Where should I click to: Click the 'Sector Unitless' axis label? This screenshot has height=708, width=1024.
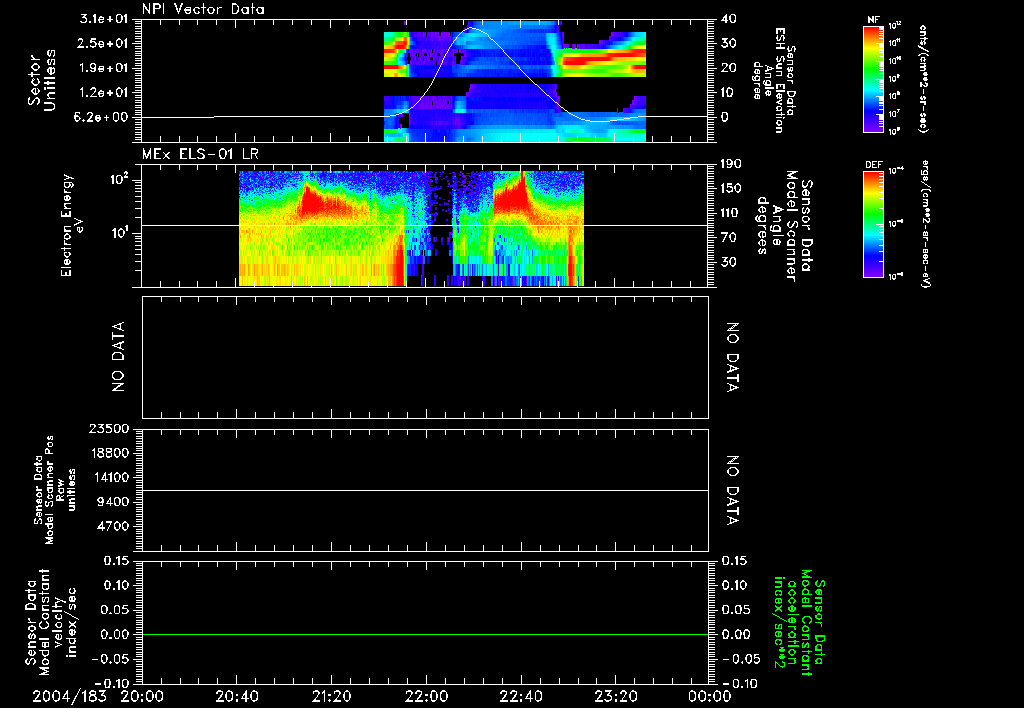tap(42, 80)
